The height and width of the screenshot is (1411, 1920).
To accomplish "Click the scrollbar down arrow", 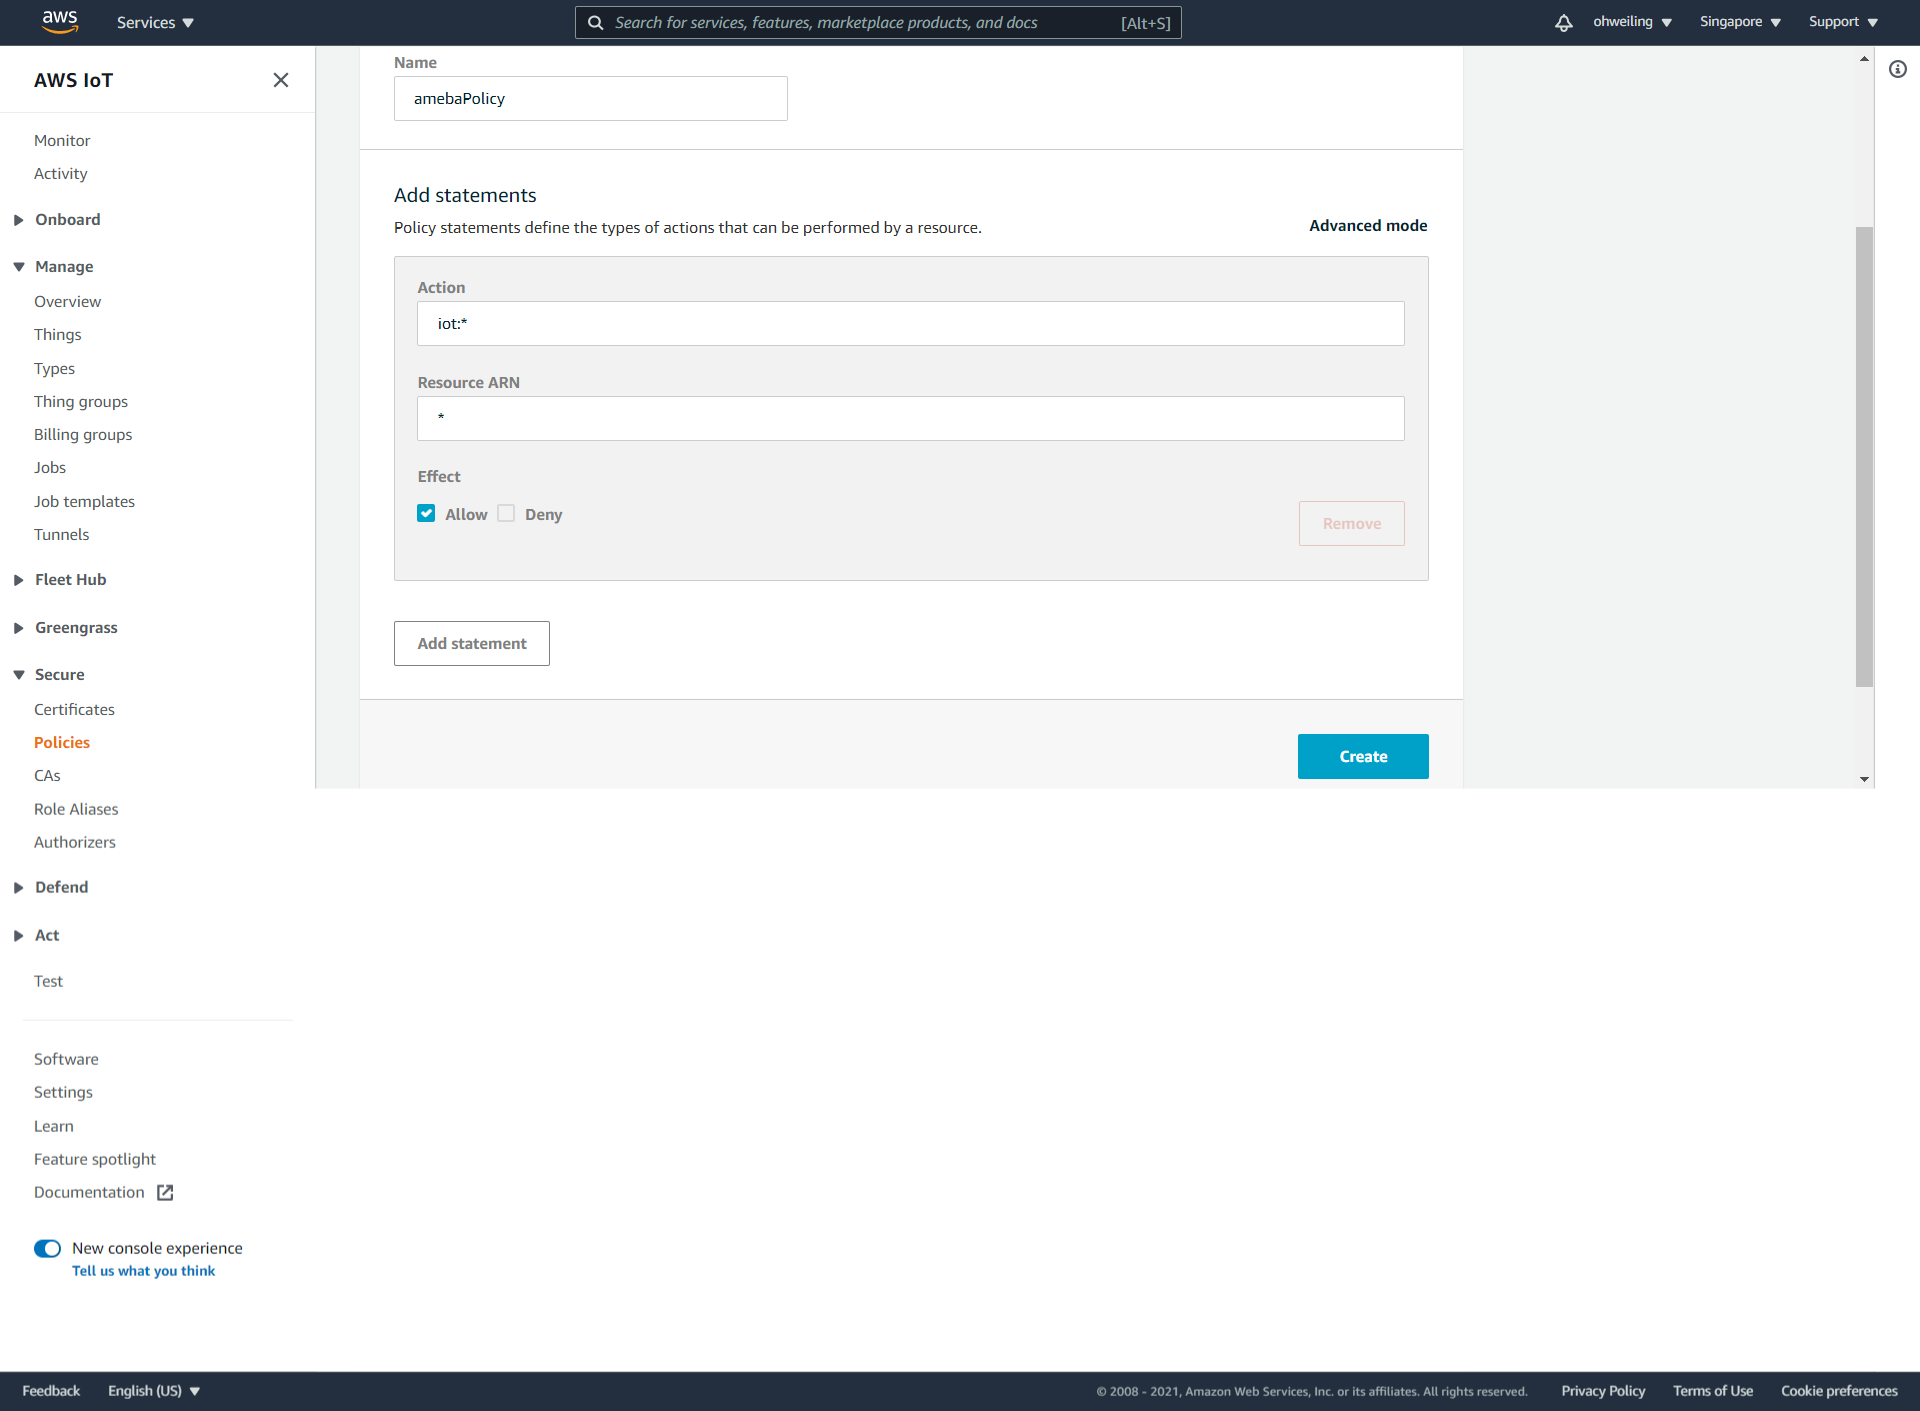I will tap(1864, 779).
